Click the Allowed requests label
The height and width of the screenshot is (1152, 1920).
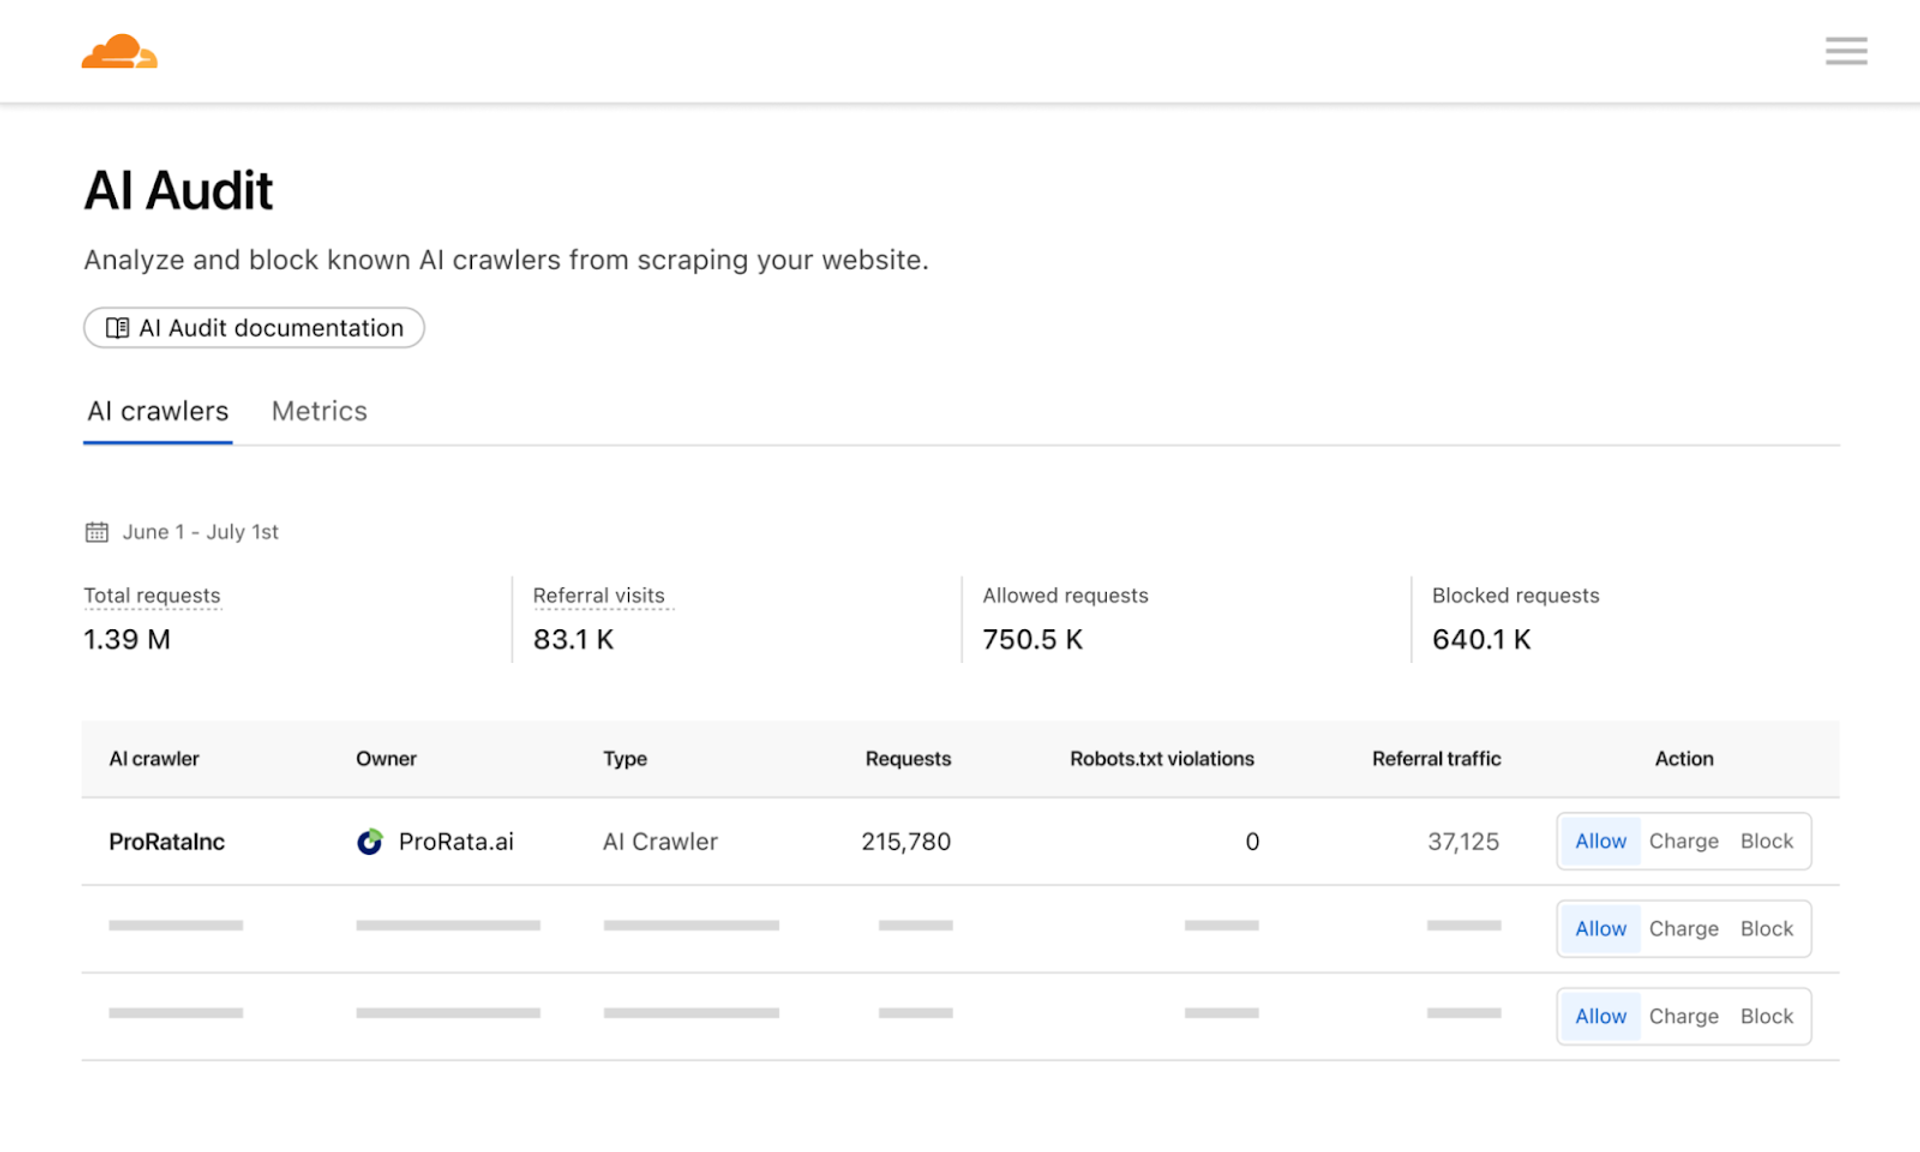click(x=1065, y=595)
